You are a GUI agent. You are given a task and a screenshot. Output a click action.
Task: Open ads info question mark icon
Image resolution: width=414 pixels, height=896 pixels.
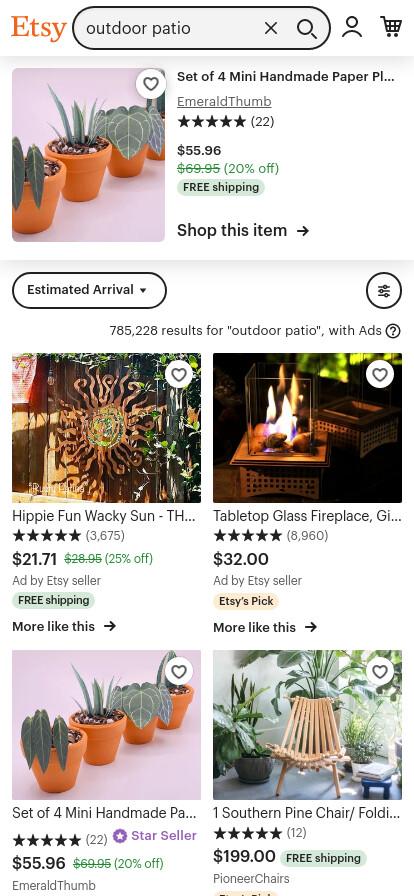tap(393, 331)
